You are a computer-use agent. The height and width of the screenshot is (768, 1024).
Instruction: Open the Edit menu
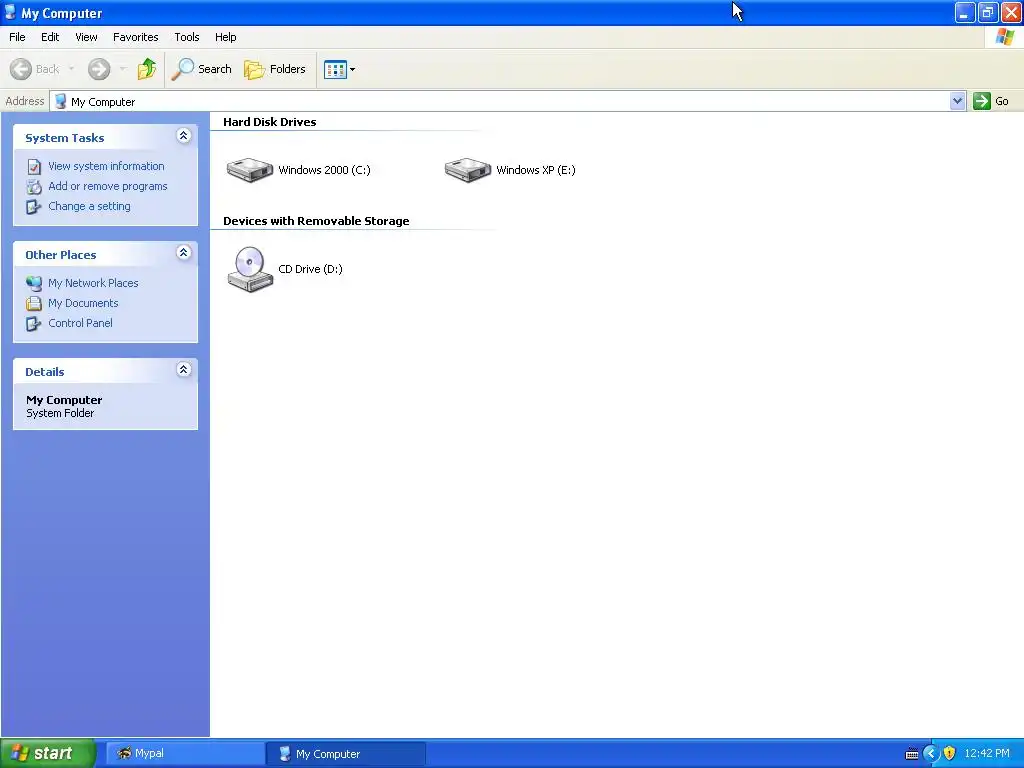coord(50,37)
